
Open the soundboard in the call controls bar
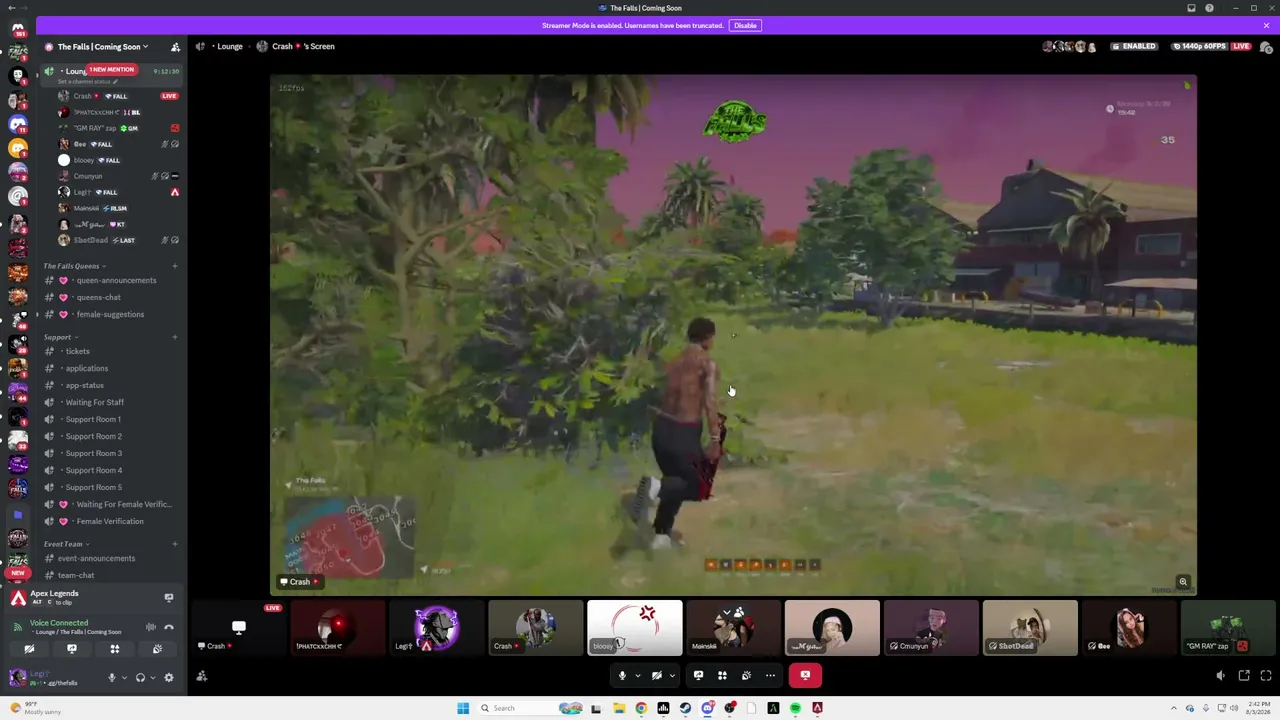746,676
